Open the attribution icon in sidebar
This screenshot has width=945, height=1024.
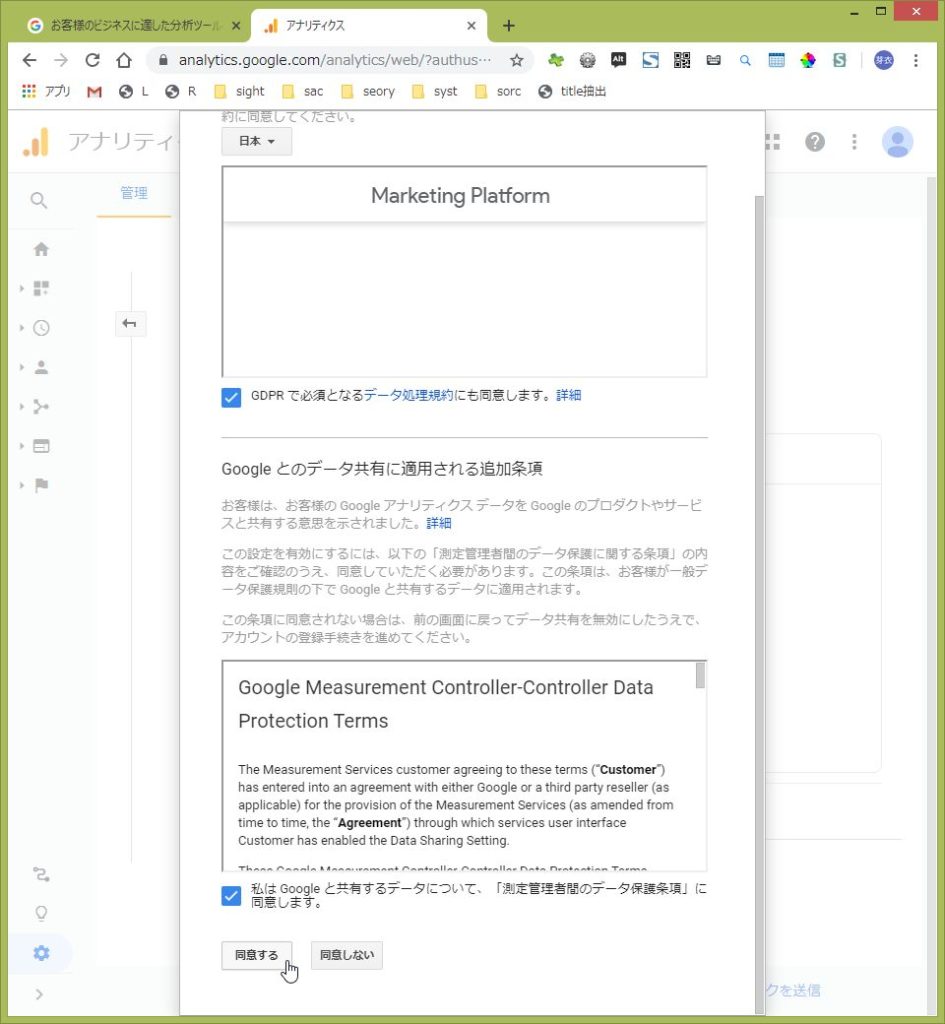click(x=41, y=874)
